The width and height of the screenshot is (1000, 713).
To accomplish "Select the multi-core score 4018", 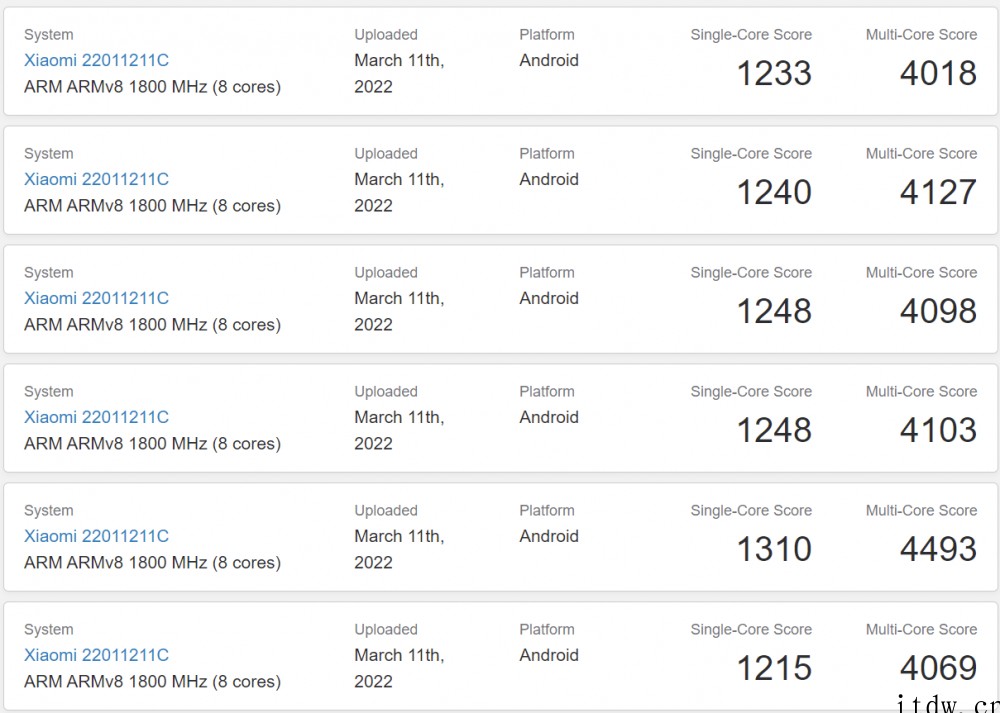I will [938, 73].
